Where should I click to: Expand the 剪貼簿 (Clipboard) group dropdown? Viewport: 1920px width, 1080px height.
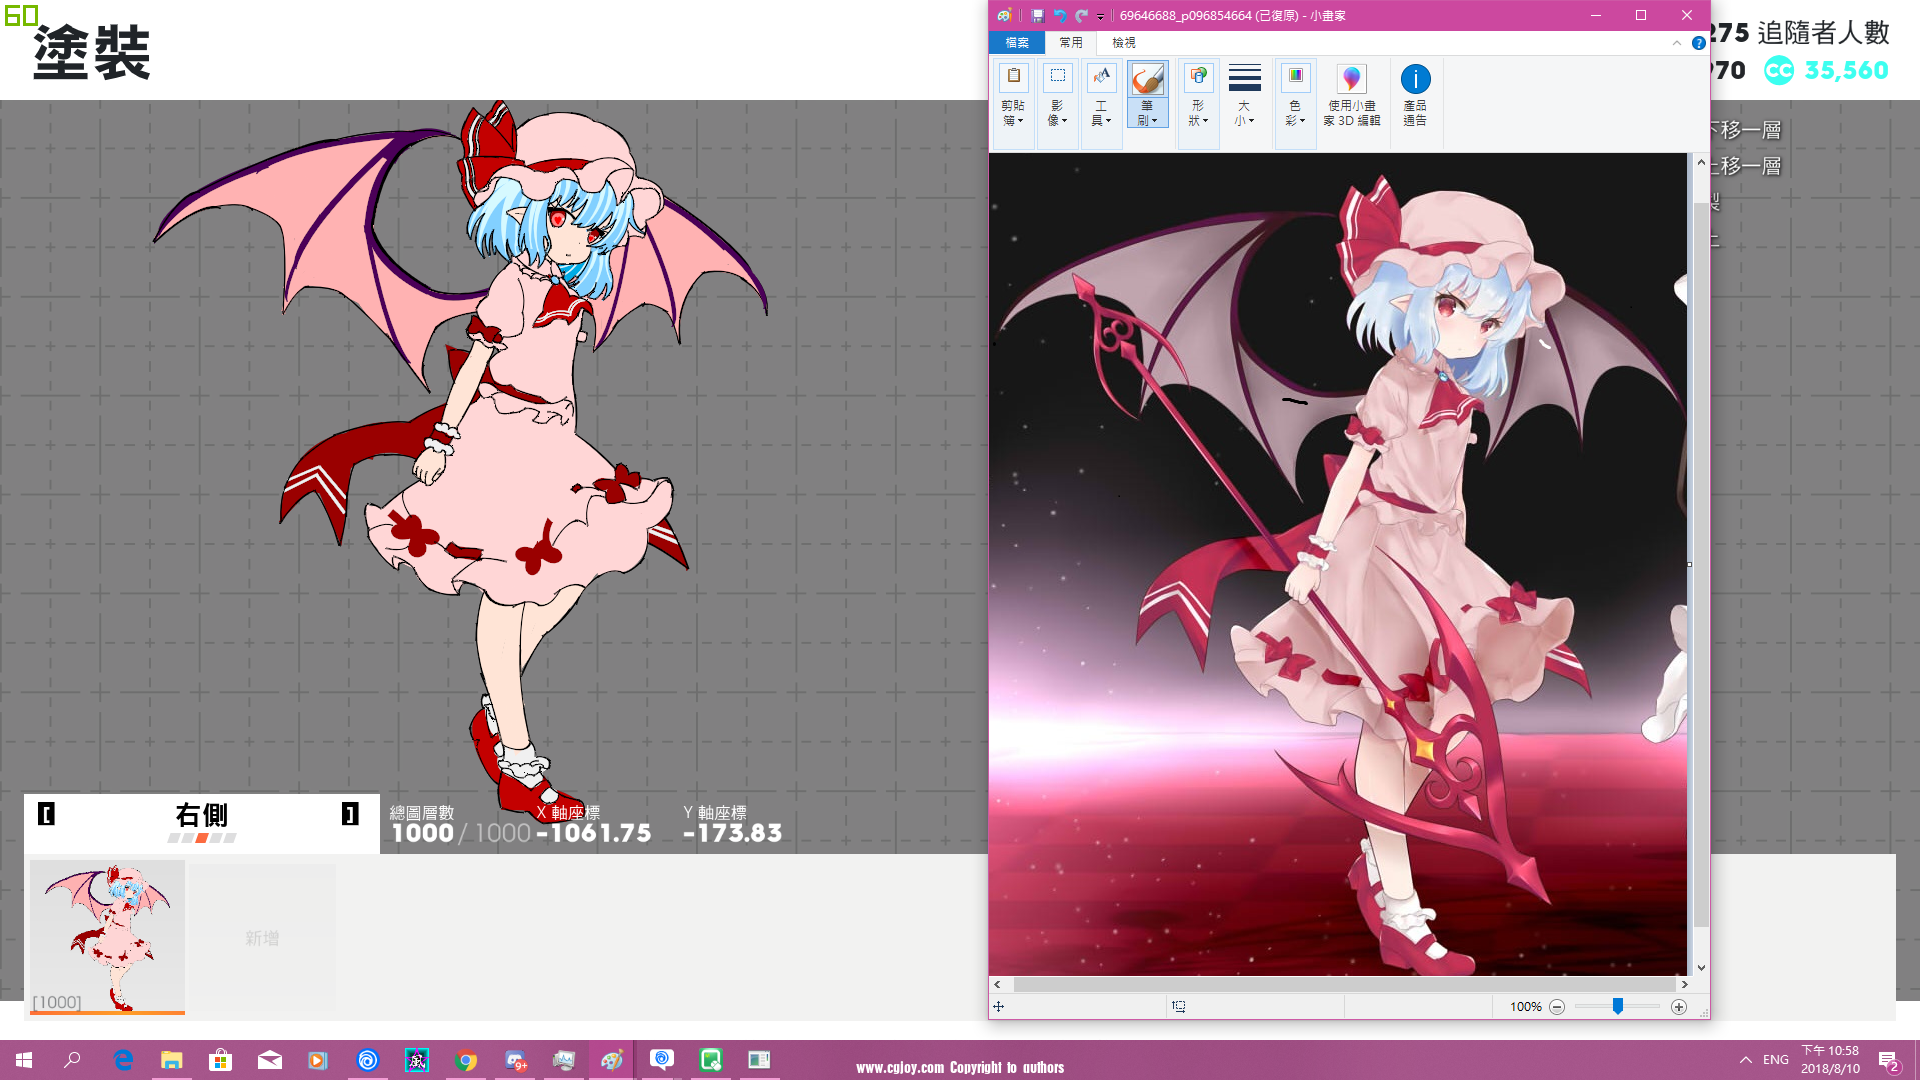1013,113
